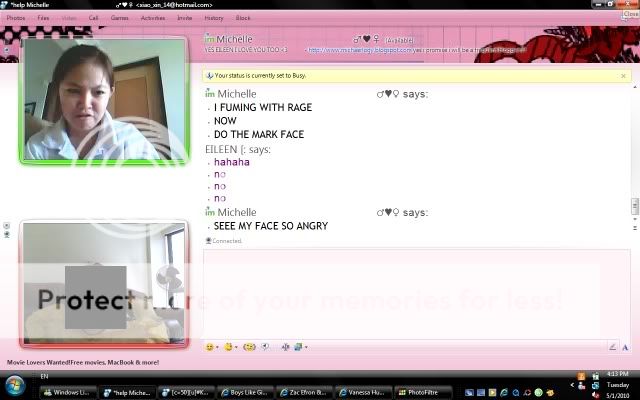Open the Photos menu
The width and height of the screenshot is (640, 400).
point(16,18)
